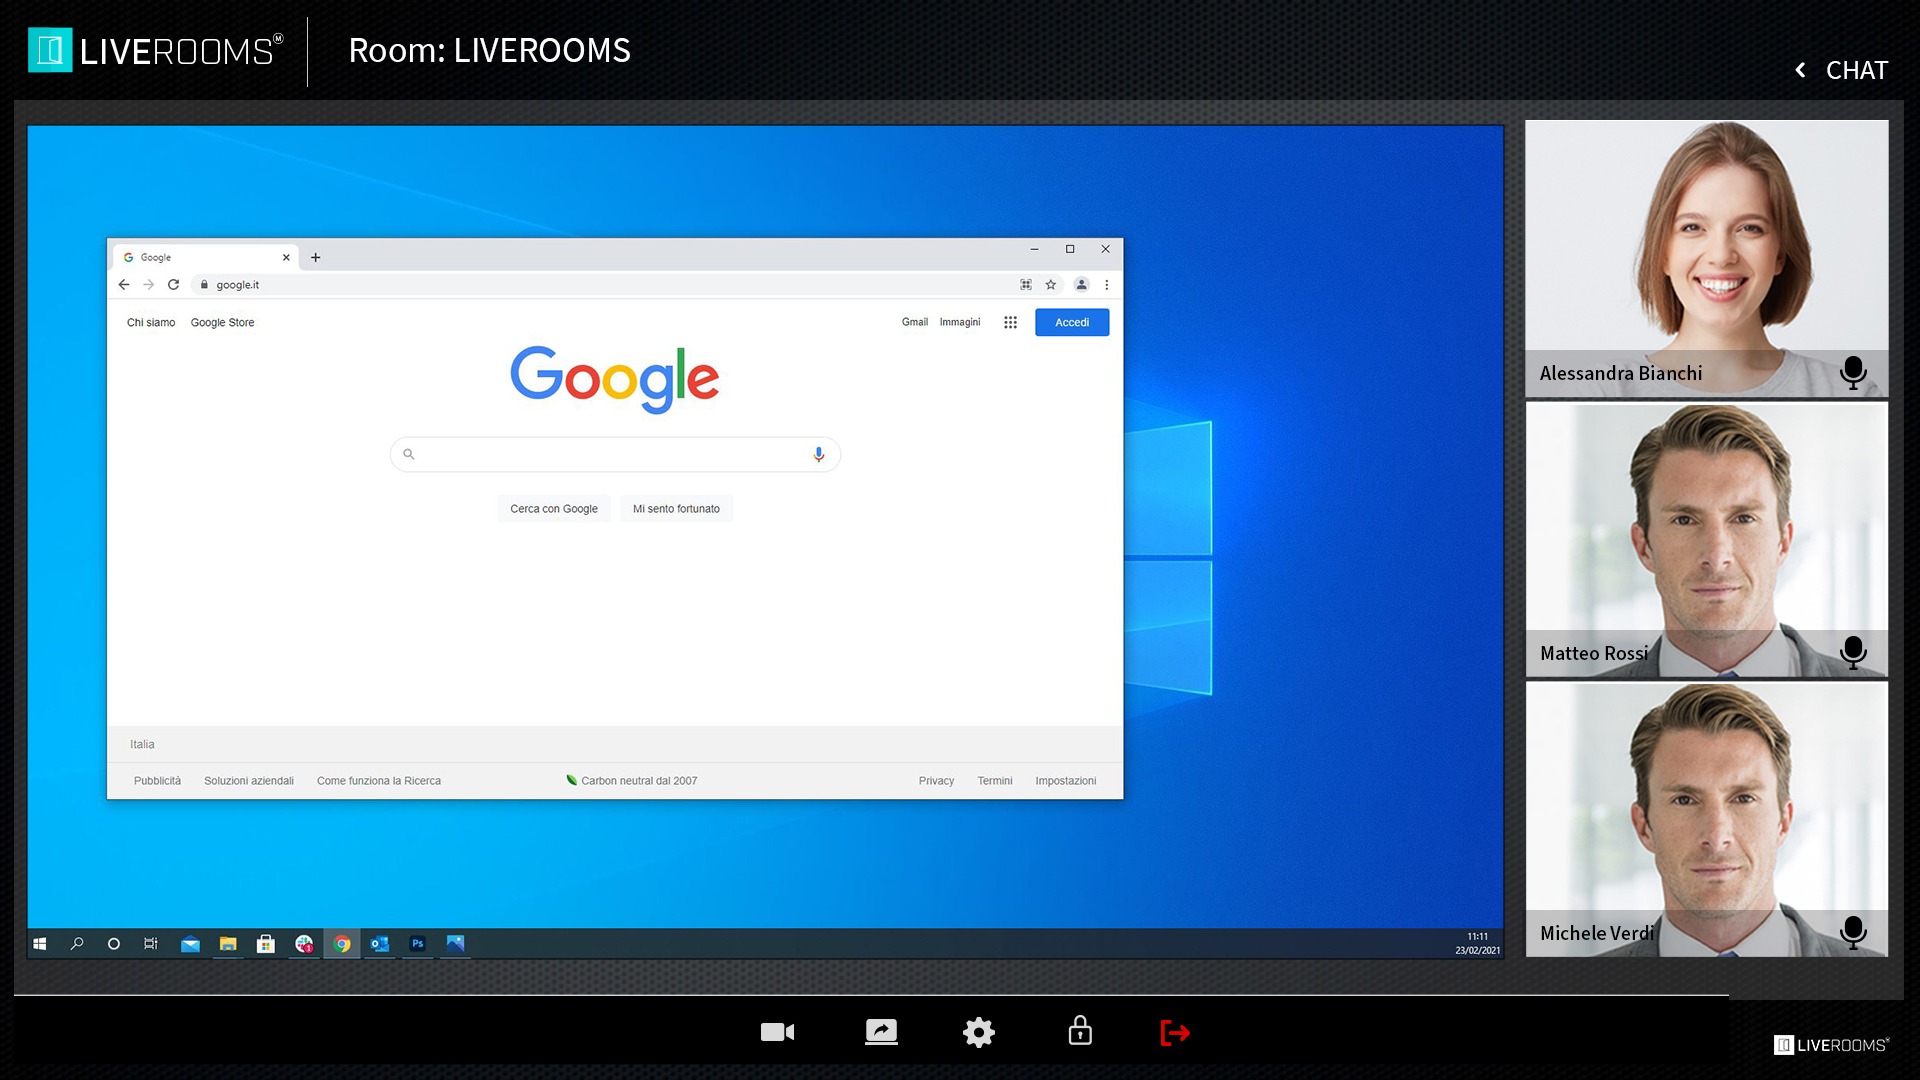This screenshot has width=1920, height=1080.
Task: Open the Privacy footer link
Action: tap(936, 781)
